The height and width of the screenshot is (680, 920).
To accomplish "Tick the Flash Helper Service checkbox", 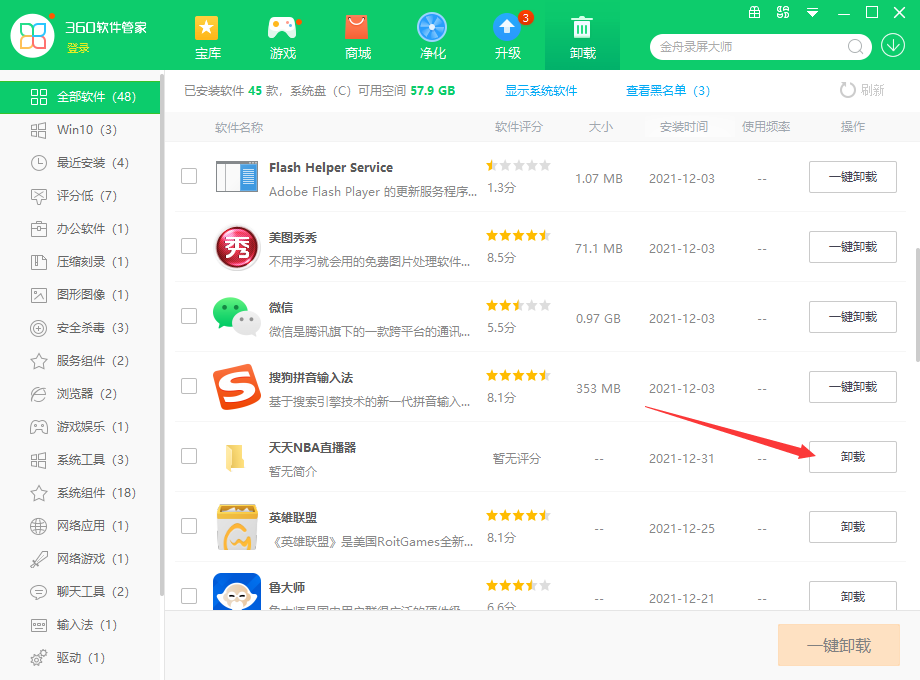I will (x=189, y=176).
